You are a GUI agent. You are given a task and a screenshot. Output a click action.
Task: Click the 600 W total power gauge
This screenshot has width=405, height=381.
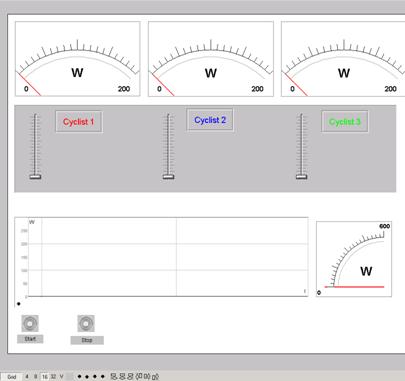pos(354,259)
